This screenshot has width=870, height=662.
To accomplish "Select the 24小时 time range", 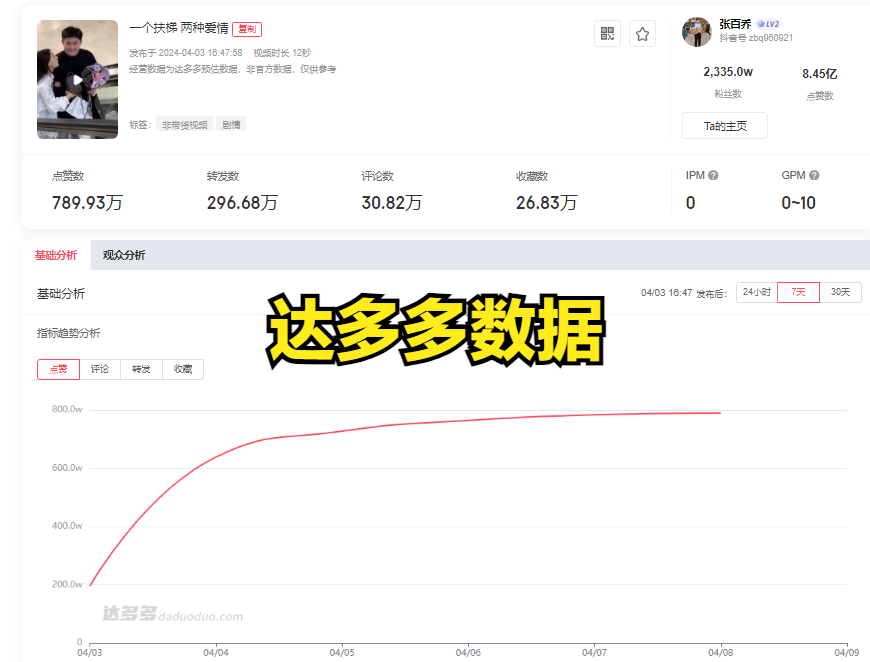I will click(756, 292).
